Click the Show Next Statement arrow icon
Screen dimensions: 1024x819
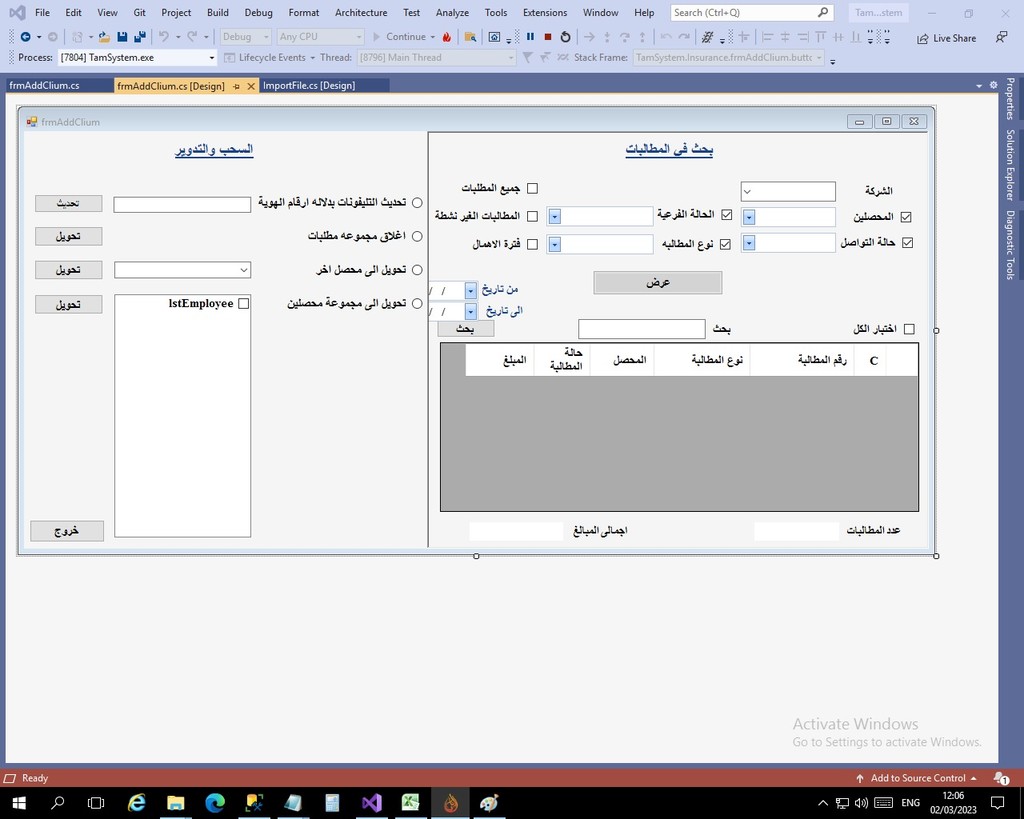[x=589, y=37]
